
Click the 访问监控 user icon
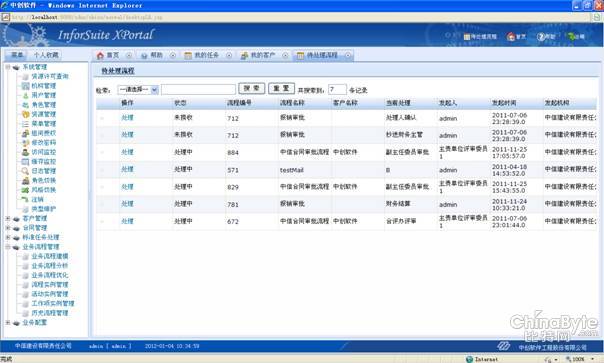click(x=25, y=152)
